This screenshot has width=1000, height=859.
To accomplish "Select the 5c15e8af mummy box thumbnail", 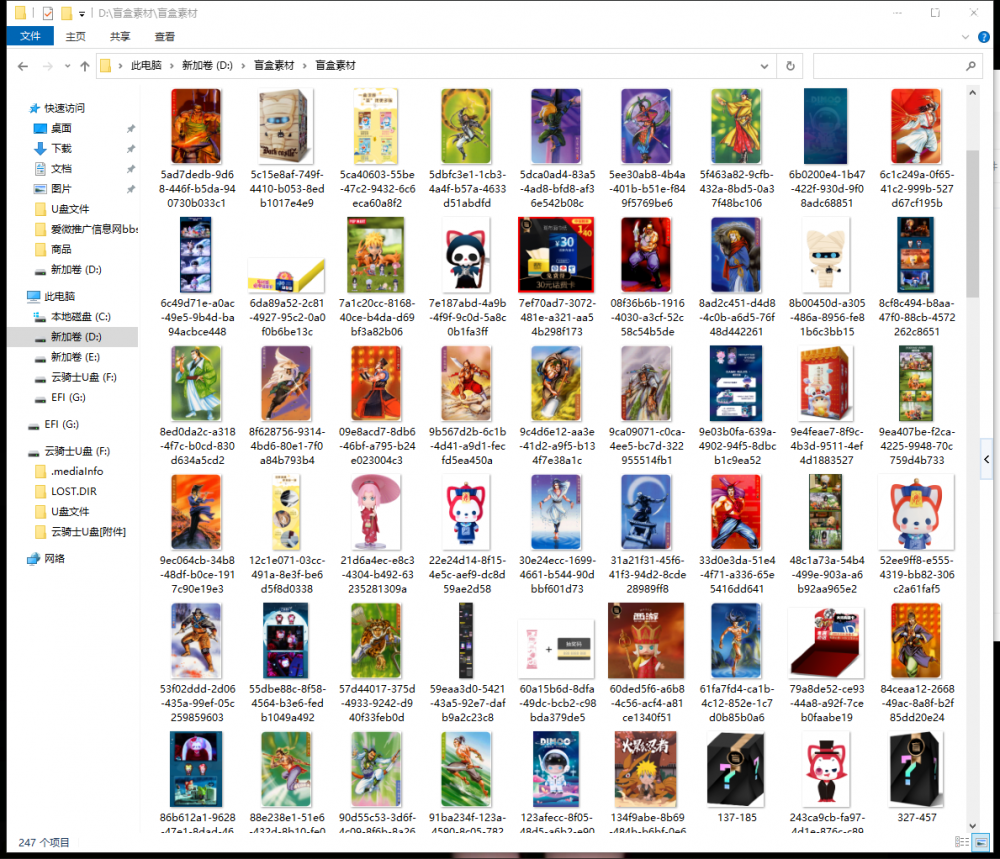I will click(286, 126).
